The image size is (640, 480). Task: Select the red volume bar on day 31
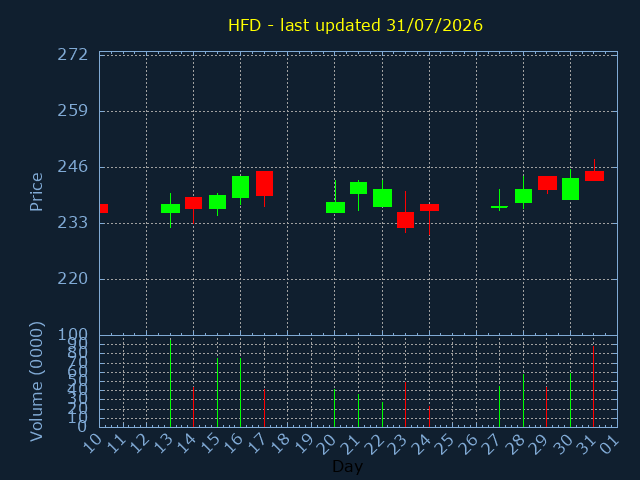click(x=593, y=387)
